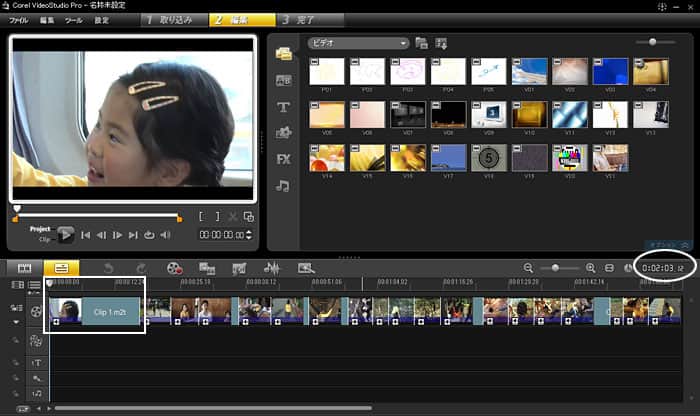Set mark-in with the left bracket
This screenshot has height=416, width=700.
[202, 216]
